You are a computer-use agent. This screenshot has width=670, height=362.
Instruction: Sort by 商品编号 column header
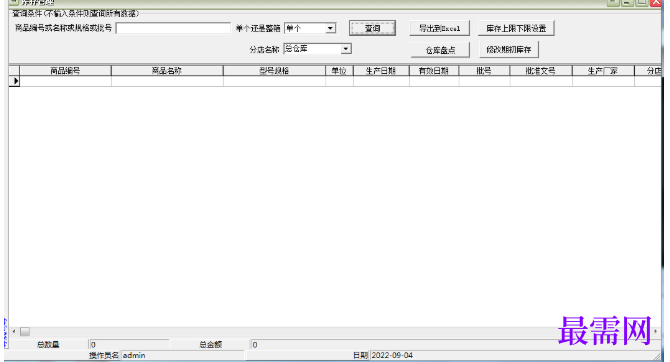pos(65,71)
